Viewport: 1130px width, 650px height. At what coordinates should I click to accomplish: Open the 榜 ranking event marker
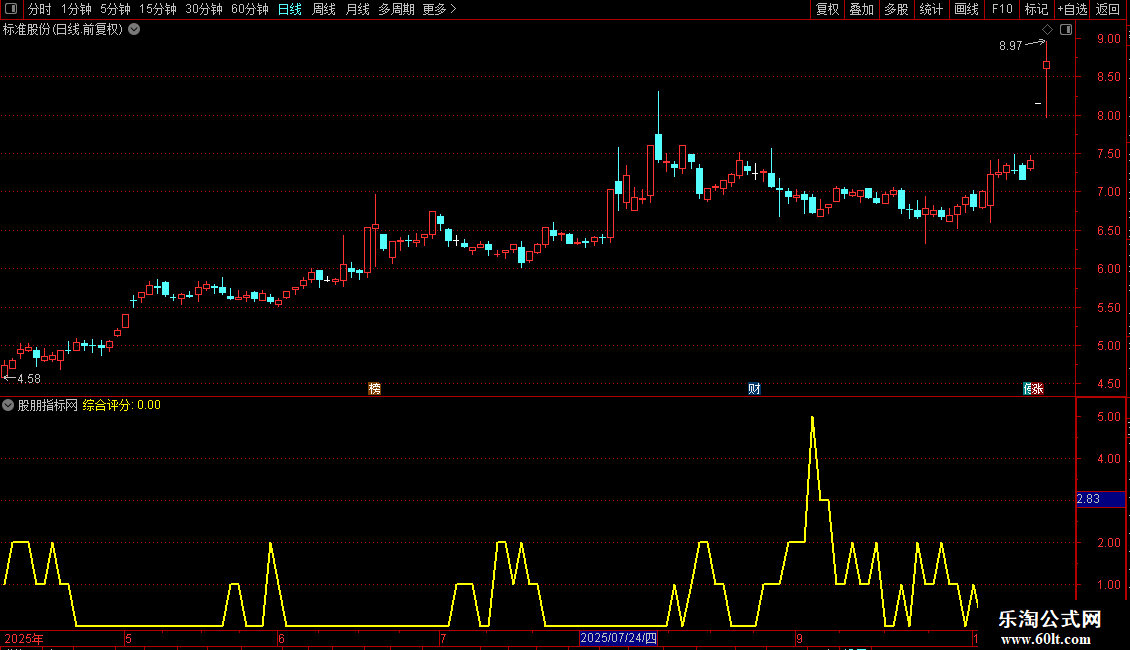375,388
